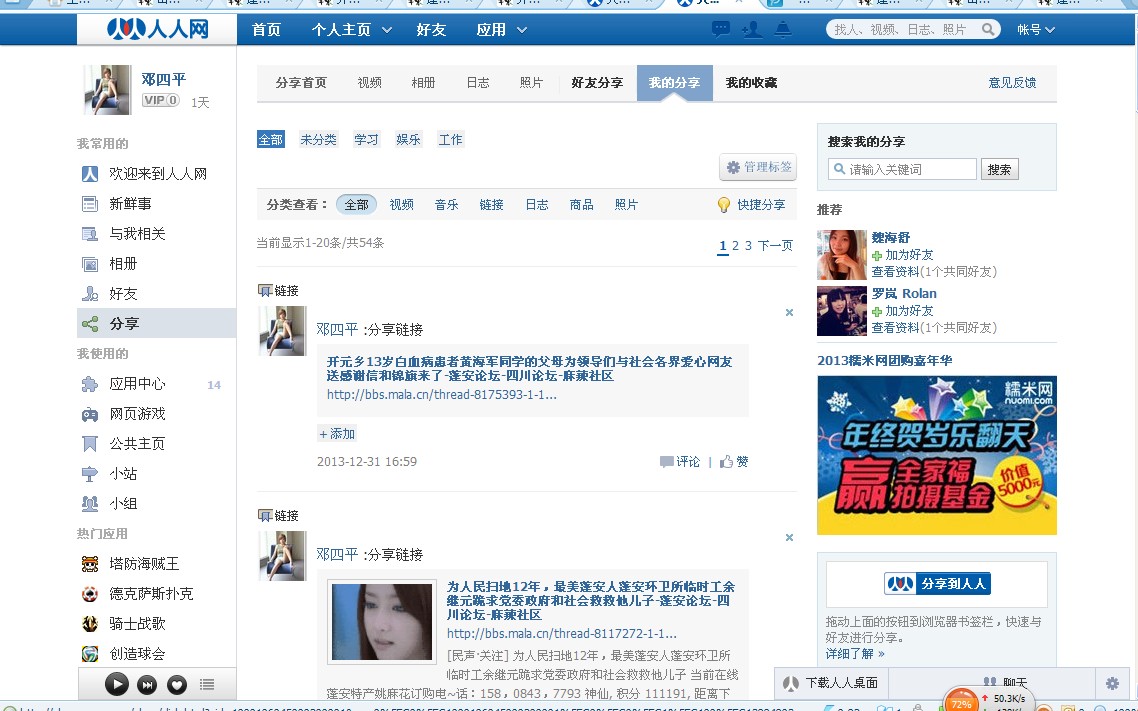Click the magnifier icon in top search
The image size is (1138, 711).
(987, 30)
